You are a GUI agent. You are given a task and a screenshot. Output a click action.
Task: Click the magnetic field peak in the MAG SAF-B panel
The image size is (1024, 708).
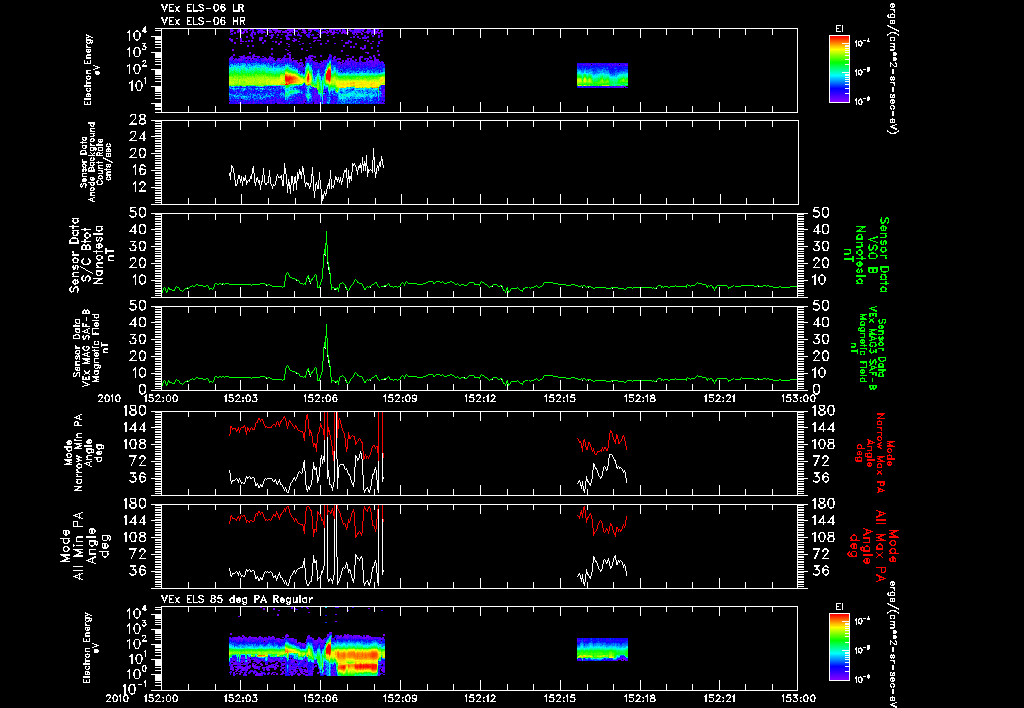tap(327, 327)
